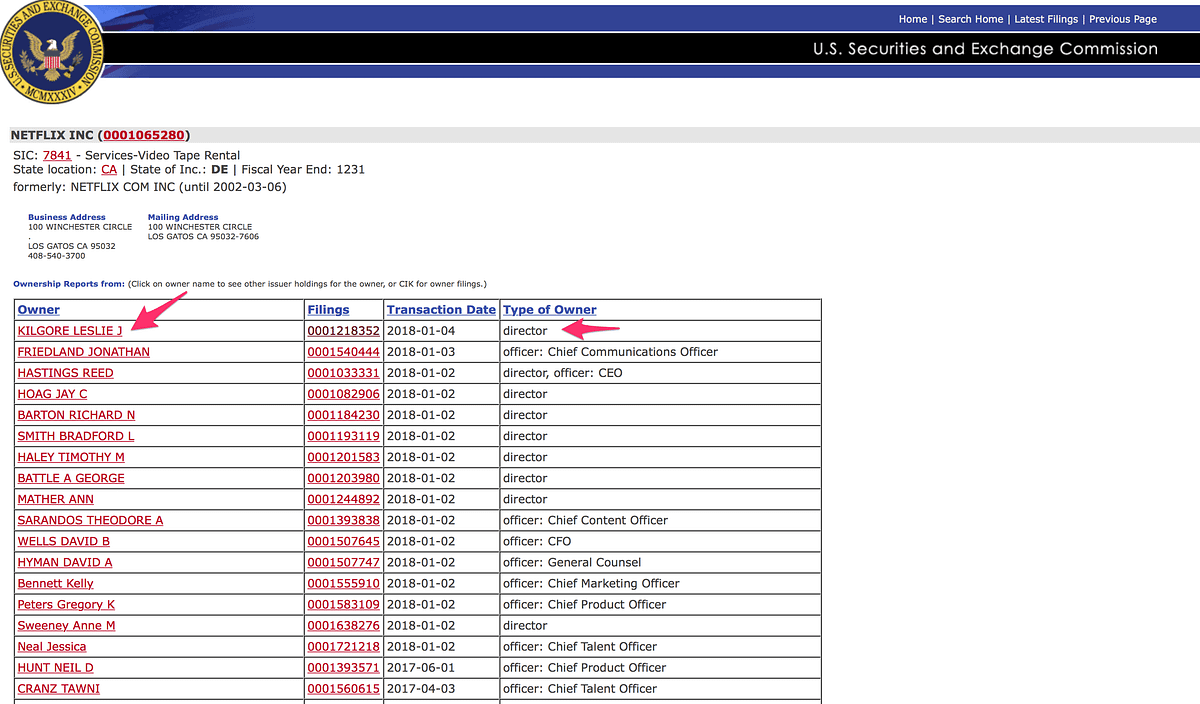Select 'officer: Chief Marketing Officer' cell

pyautogui.click(x=660, y=583)
